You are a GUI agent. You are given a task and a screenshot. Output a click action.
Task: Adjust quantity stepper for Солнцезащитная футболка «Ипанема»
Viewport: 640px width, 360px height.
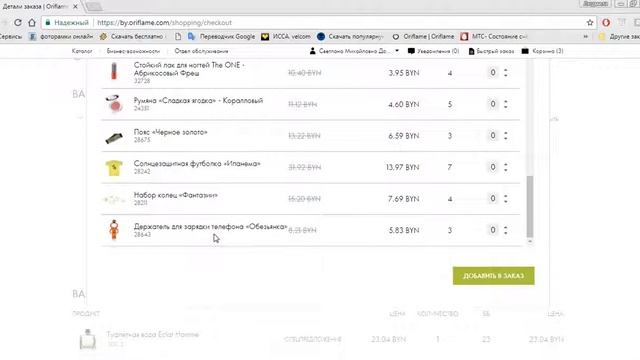point(506,167)
